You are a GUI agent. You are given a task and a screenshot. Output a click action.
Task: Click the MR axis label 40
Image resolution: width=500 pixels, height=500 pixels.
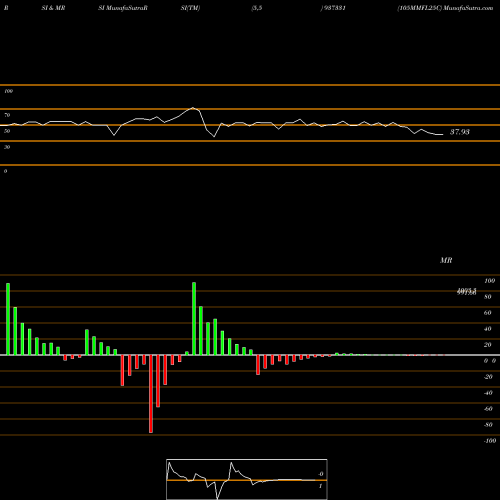pyautogui.click(x=488, y=329)
